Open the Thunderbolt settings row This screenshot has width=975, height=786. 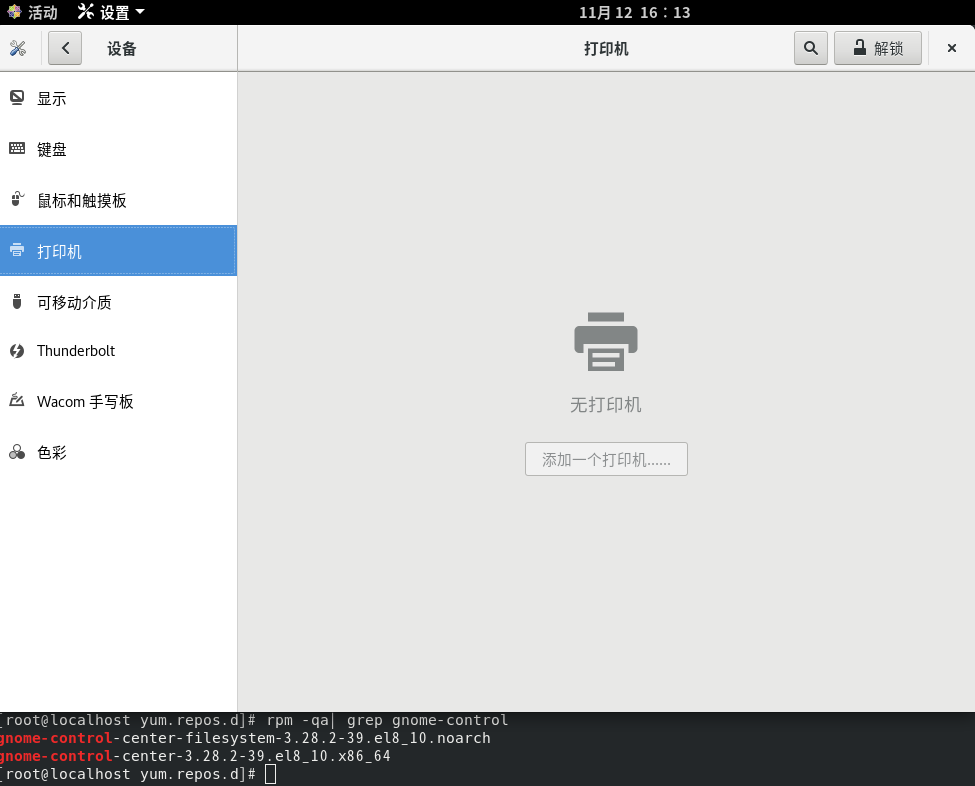(x=118, y=351)
